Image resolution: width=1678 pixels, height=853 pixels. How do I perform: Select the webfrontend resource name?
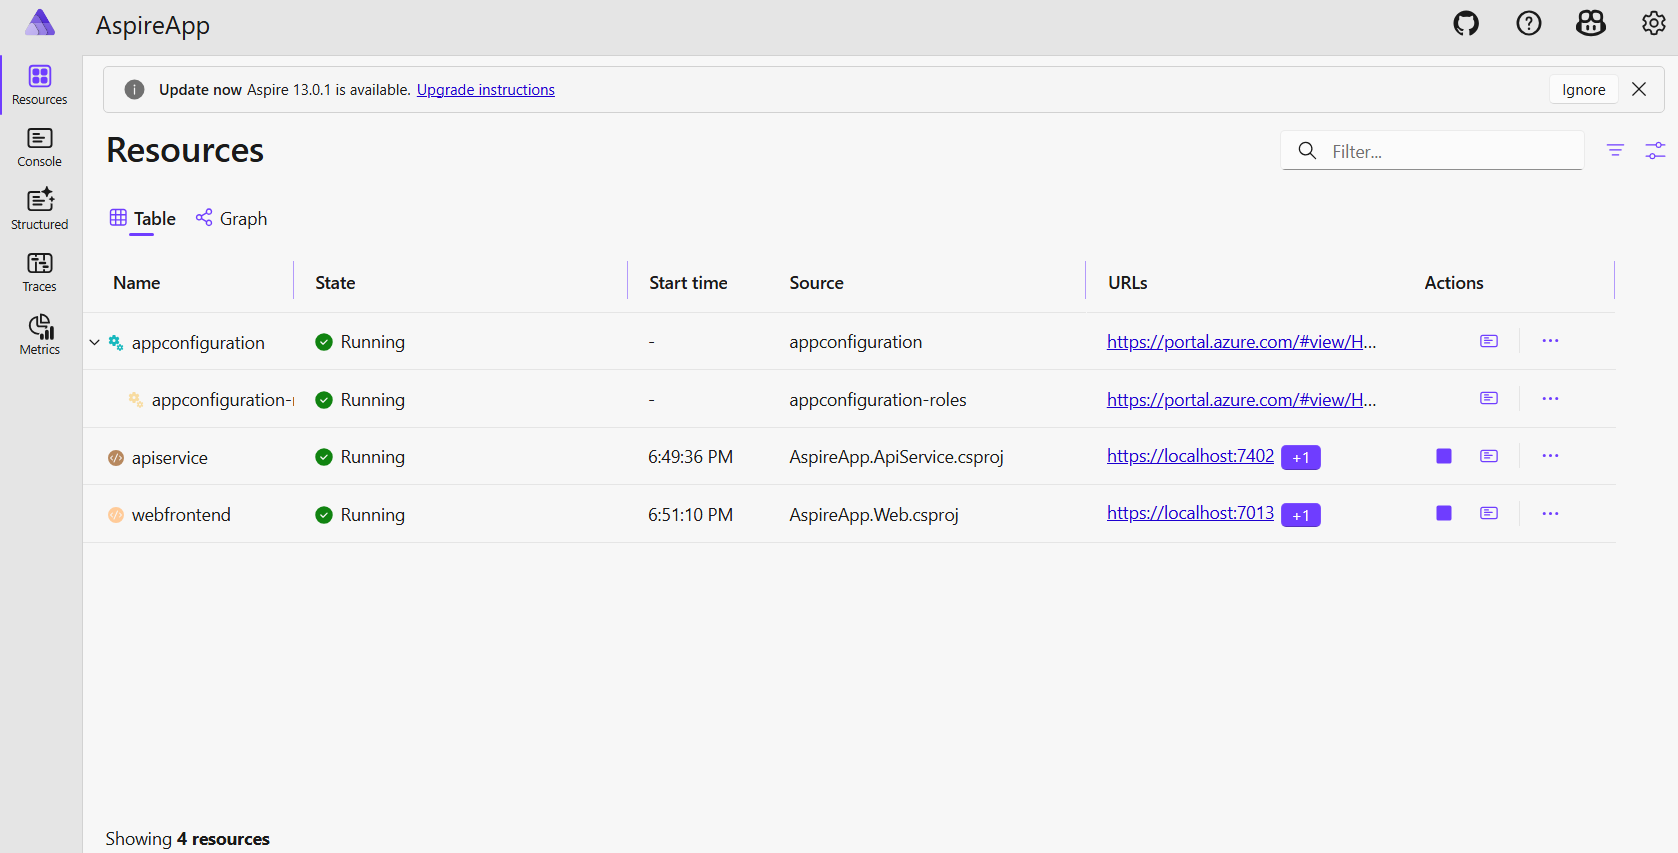pyautogui.click(x=181, y=515)
